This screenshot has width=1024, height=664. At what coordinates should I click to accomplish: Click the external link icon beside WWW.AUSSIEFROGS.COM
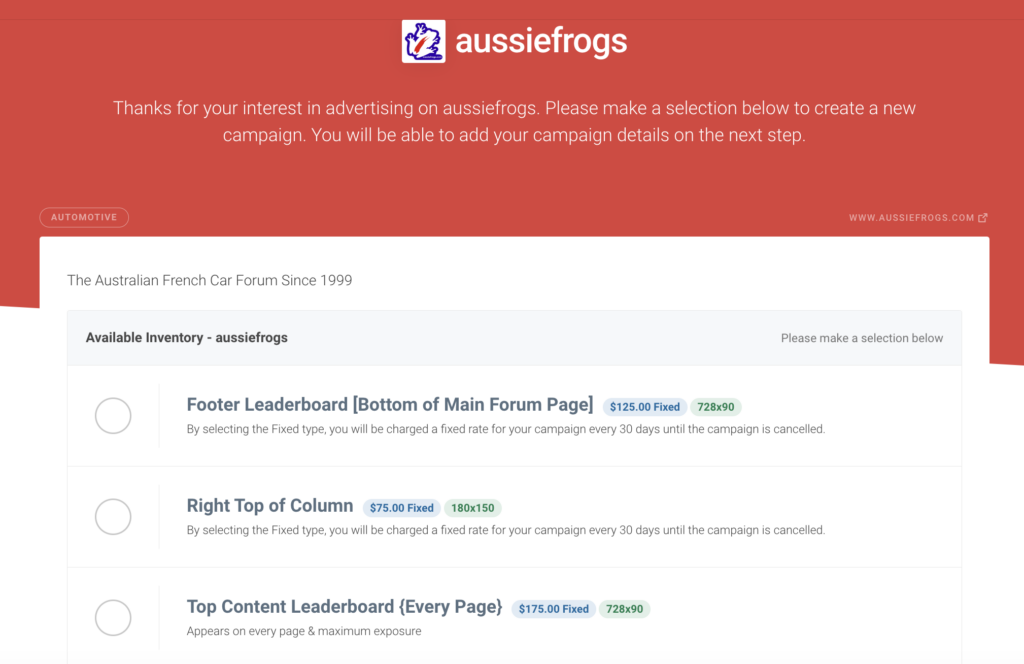[x=983, y=217]
